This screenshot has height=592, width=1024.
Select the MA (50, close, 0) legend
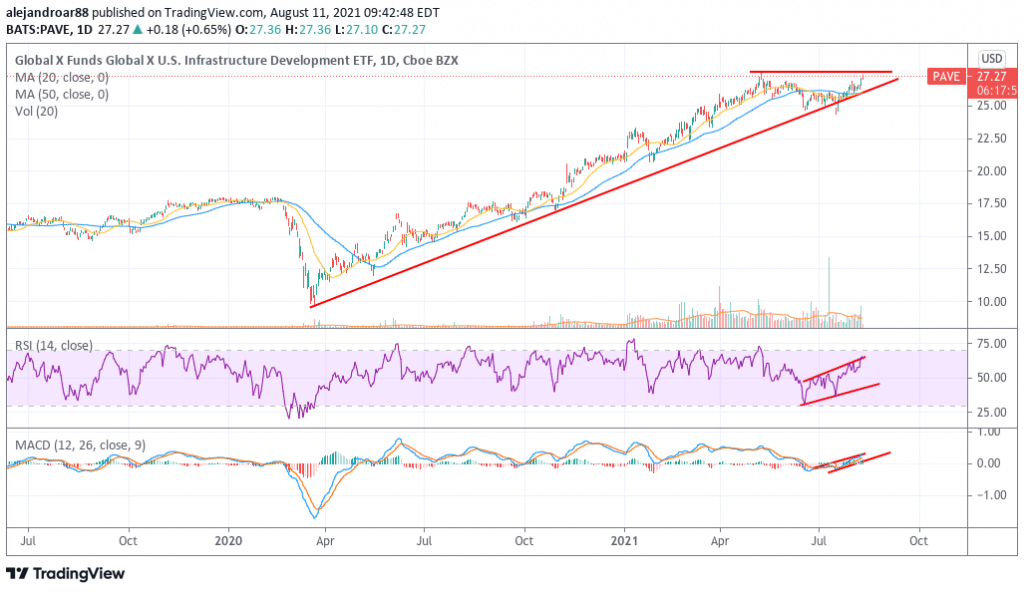[x=62, y=94]
